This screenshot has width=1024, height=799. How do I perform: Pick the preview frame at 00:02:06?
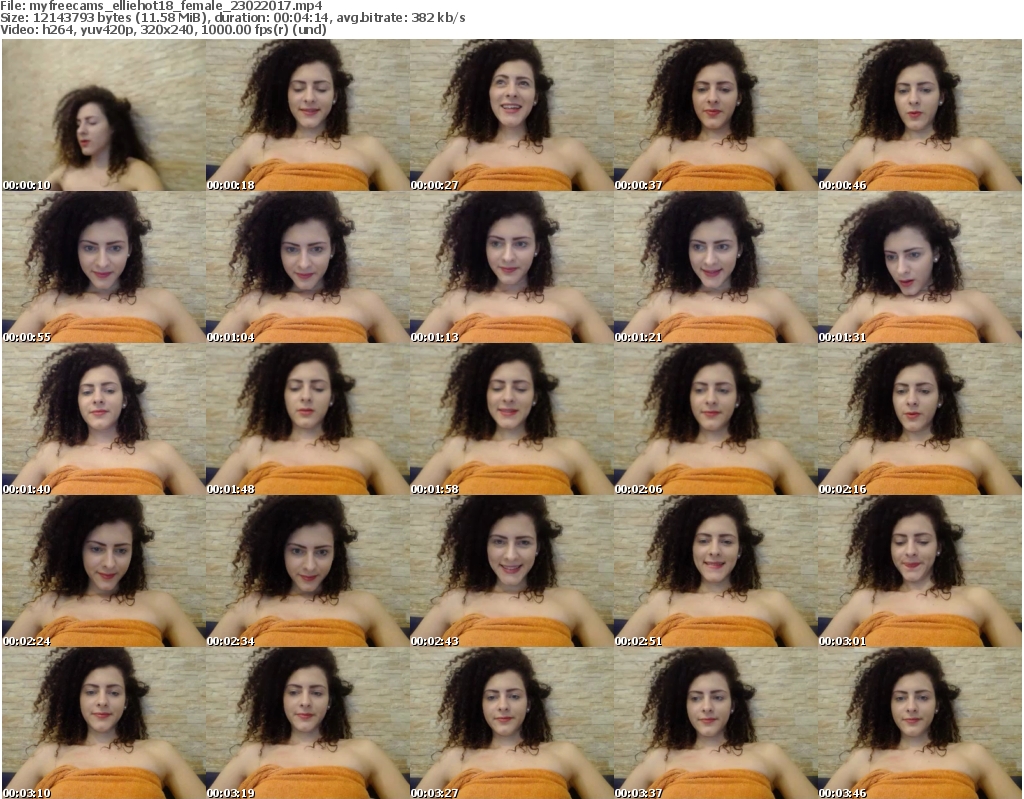[715, 419]
